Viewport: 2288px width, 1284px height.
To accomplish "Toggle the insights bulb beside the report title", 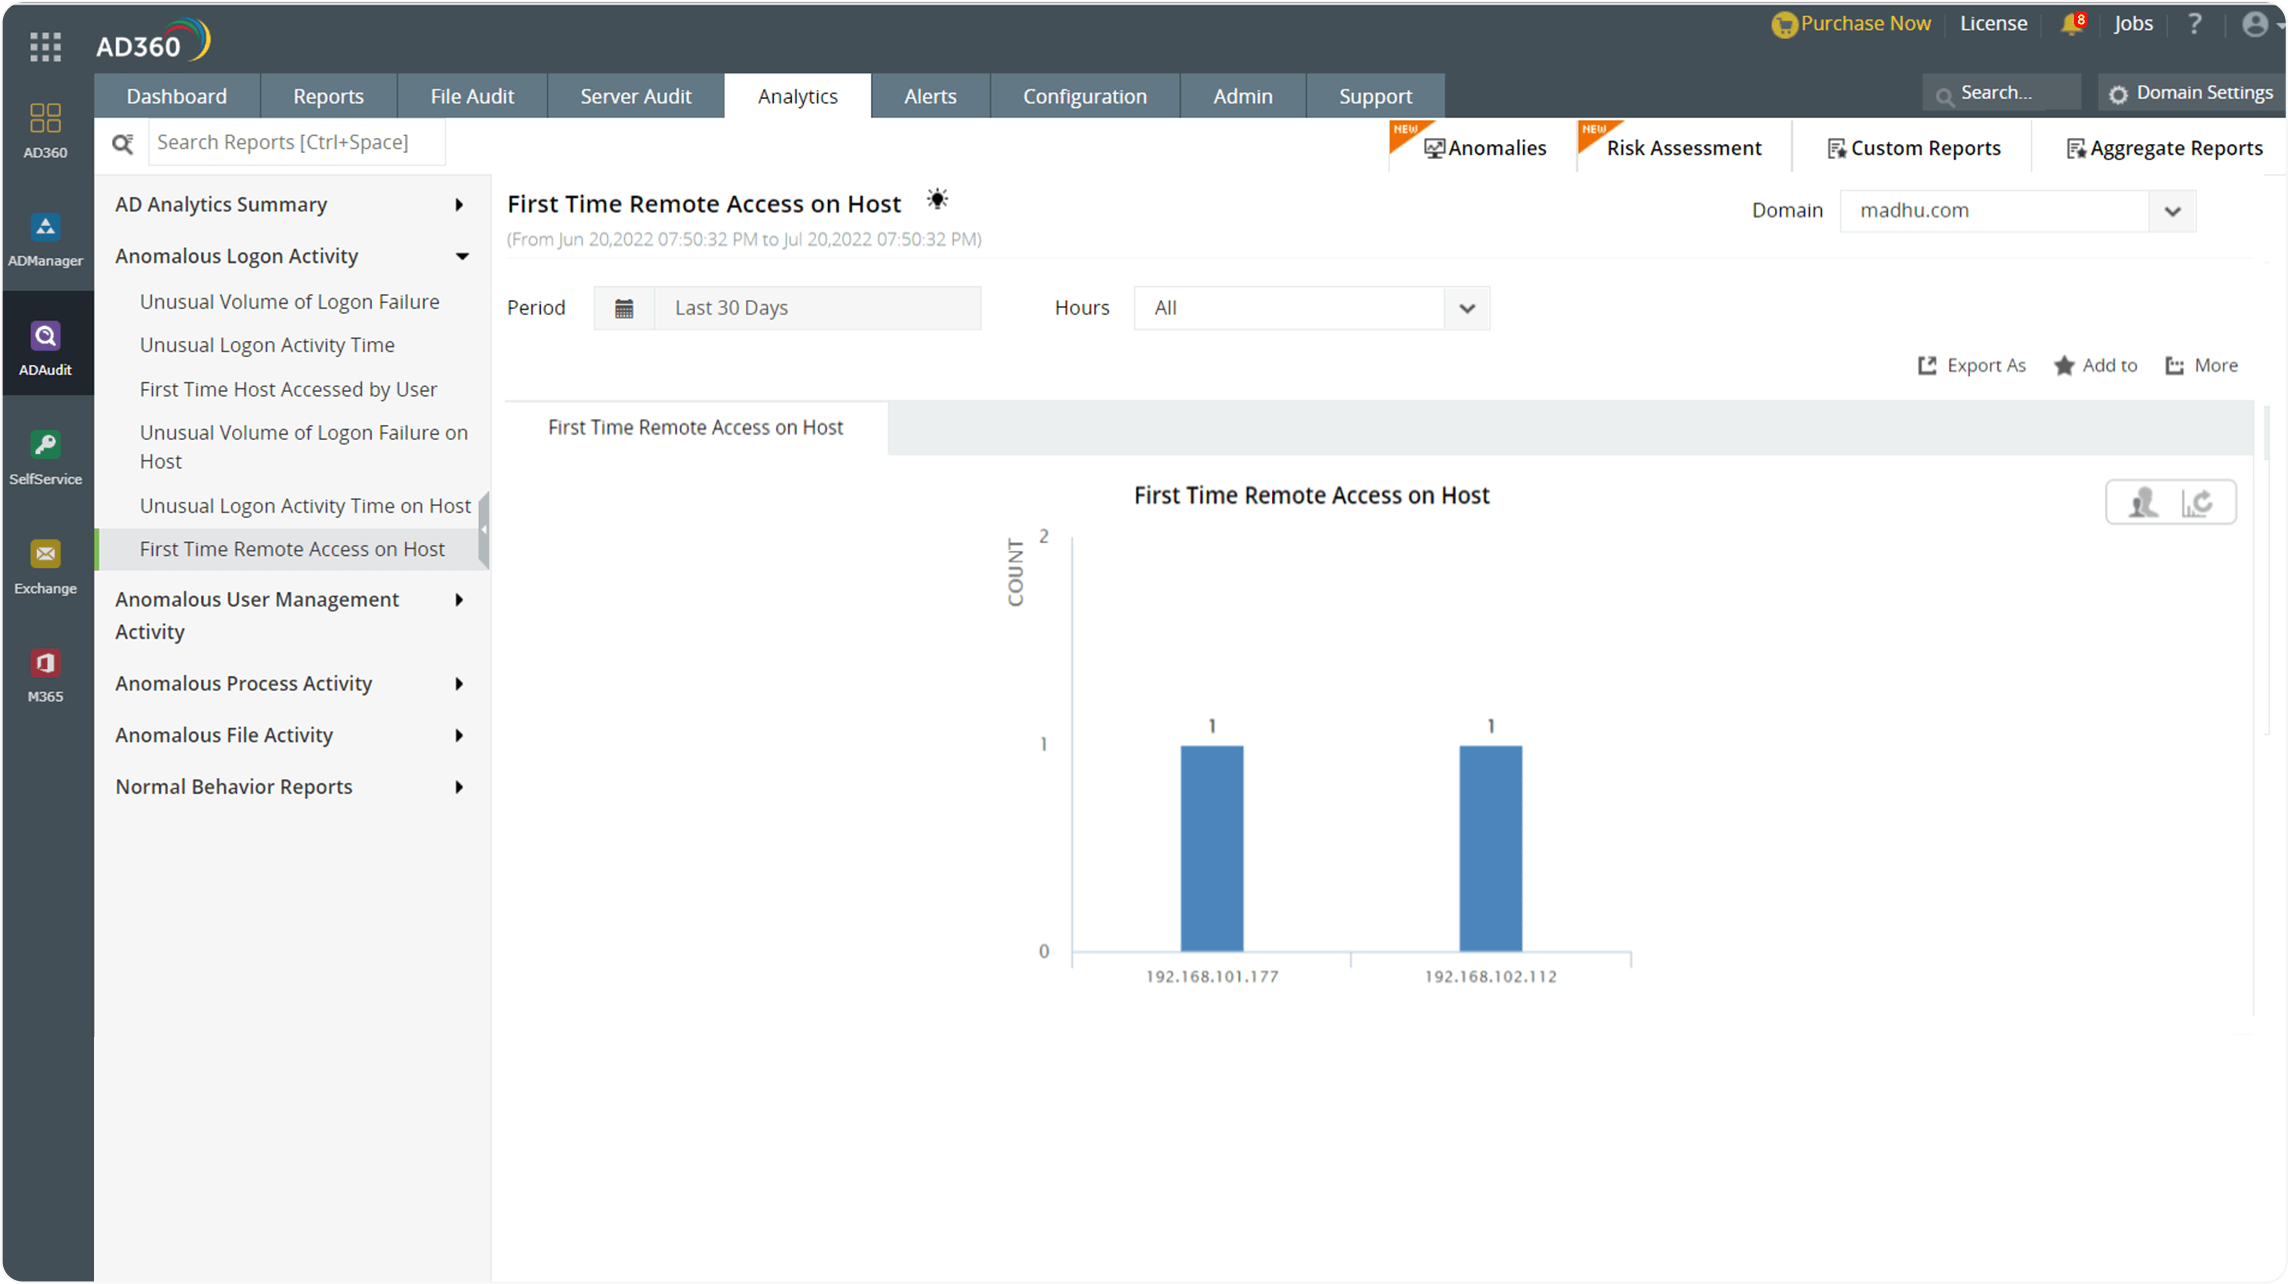I will [937, 198].
